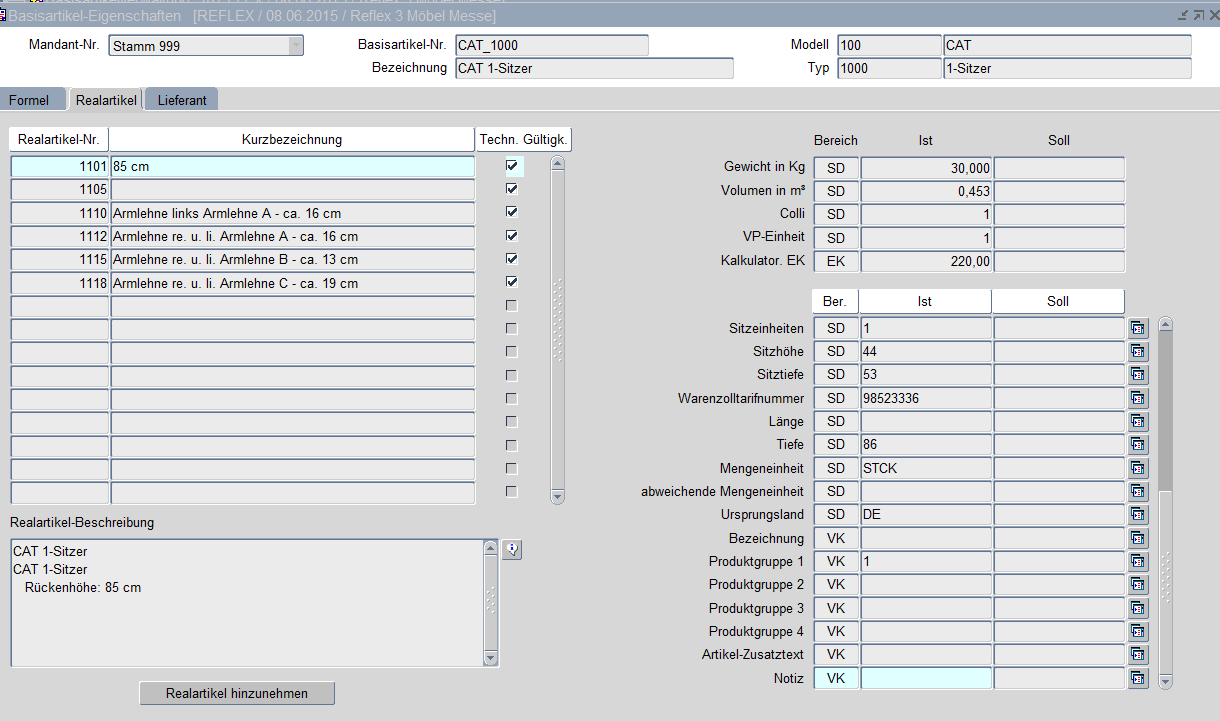Viewport: 1220px width, 721px height.
Task: Toggle Techn. Gültigk. checkbox for article 1101
Action: [512, 166]
